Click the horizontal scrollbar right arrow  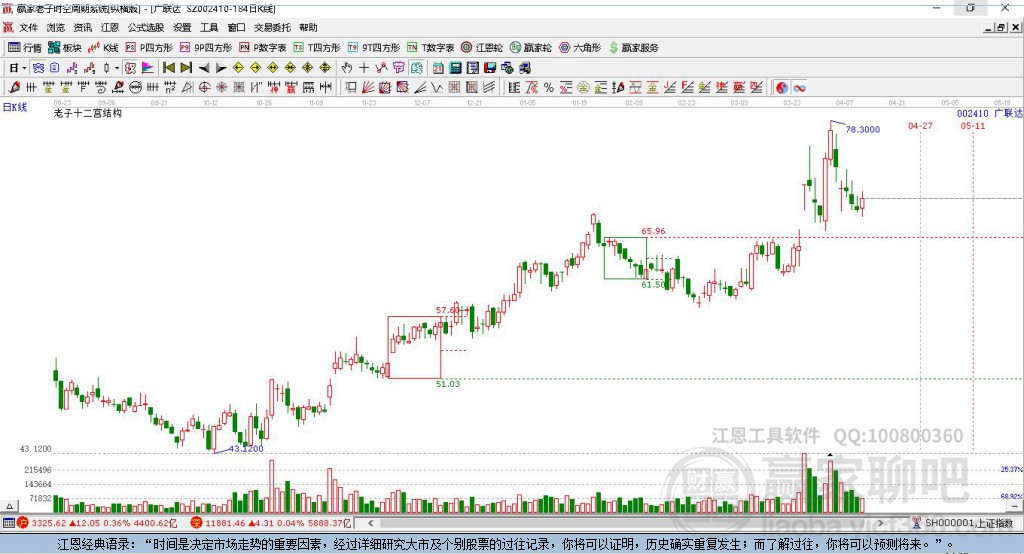[x=880, y=523]
